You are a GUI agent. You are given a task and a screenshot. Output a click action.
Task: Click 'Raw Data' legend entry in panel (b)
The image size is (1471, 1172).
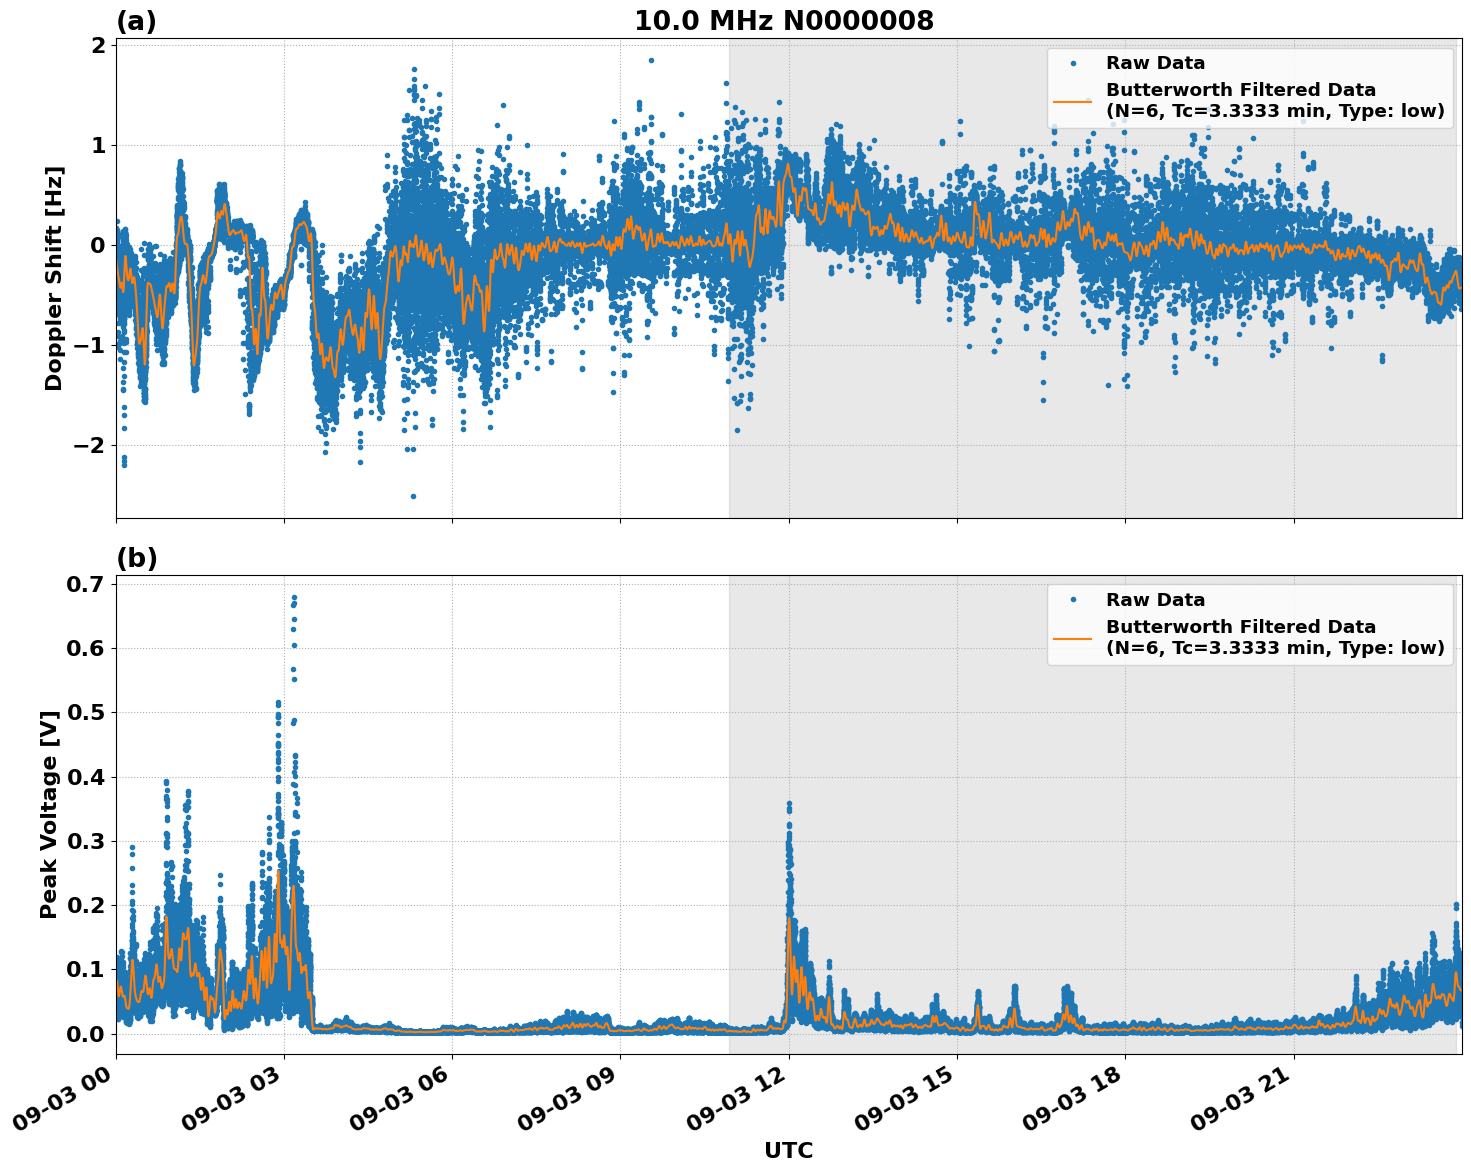coord(1155,600)
